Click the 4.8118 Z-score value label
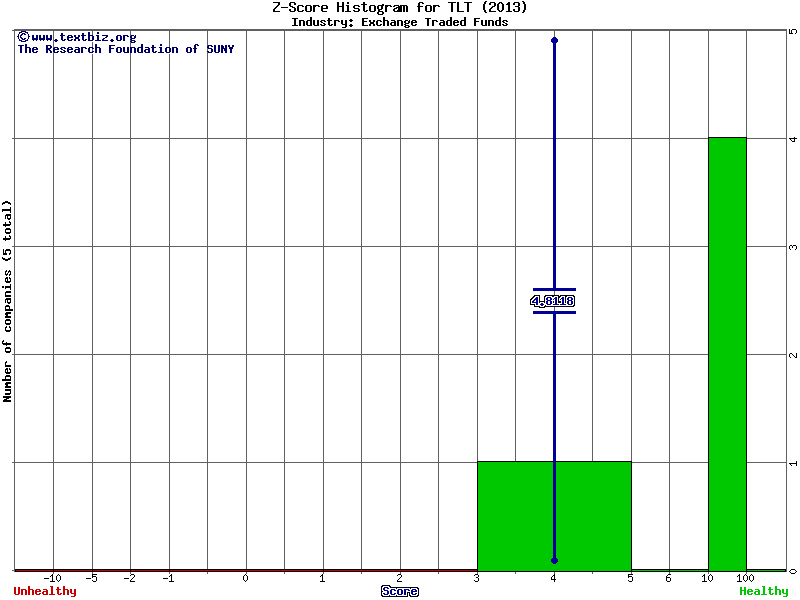This screenshot has width=800, height=600. pos(553,301)
